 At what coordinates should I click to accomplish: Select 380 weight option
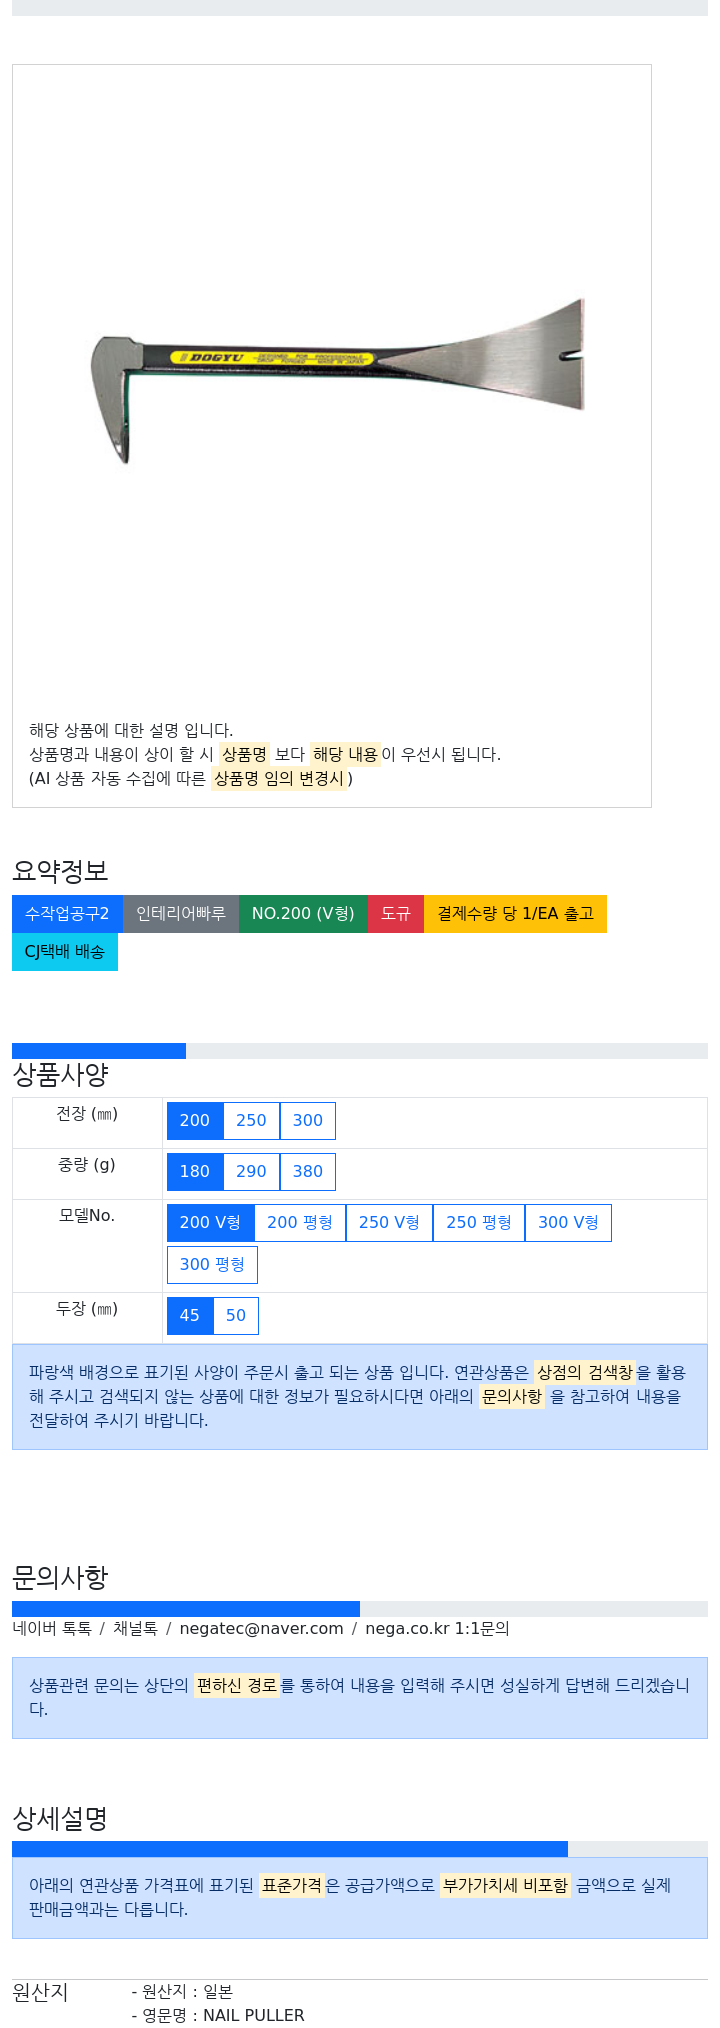click(308, 1172)
